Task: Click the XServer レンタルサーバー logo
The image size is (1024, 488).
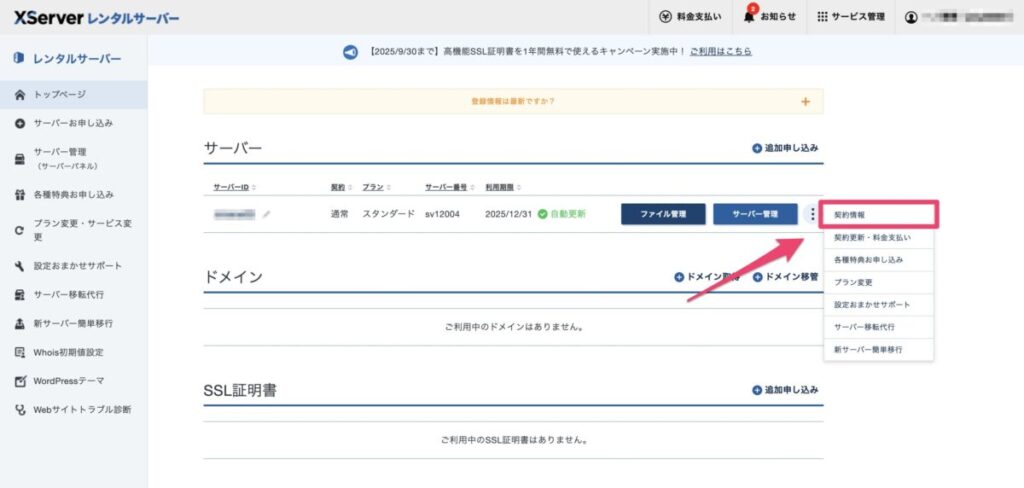Action: tap(96, 18)
